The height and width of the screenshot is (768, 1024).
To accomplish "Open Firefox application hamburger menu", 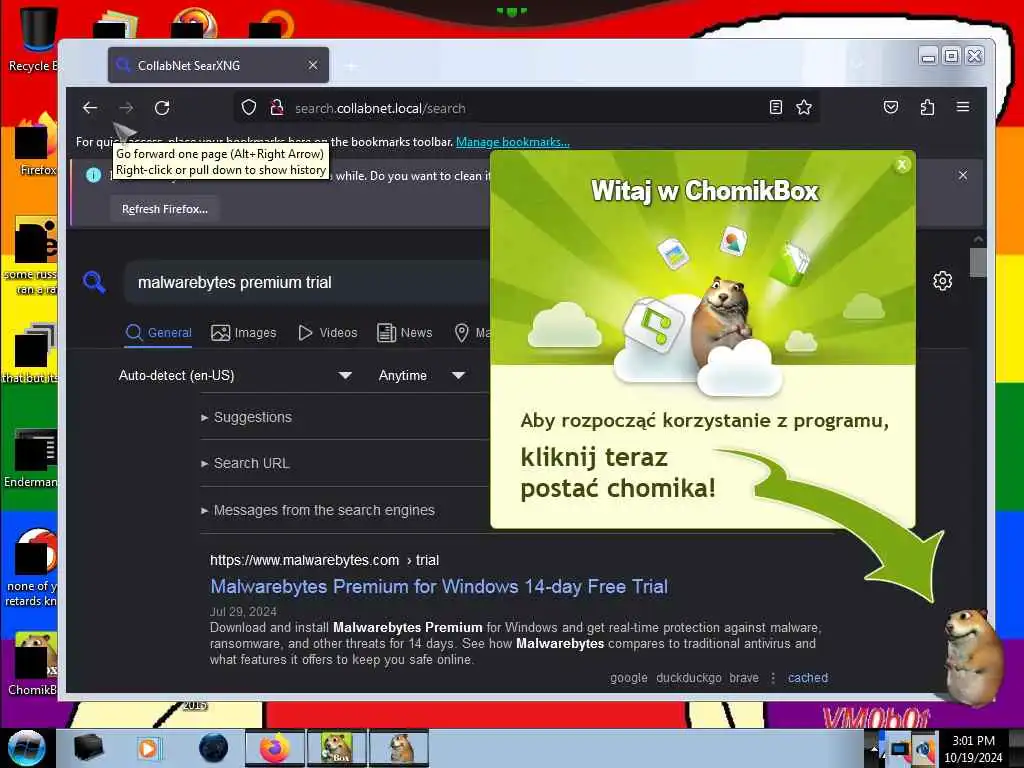I will pos(963,107).
